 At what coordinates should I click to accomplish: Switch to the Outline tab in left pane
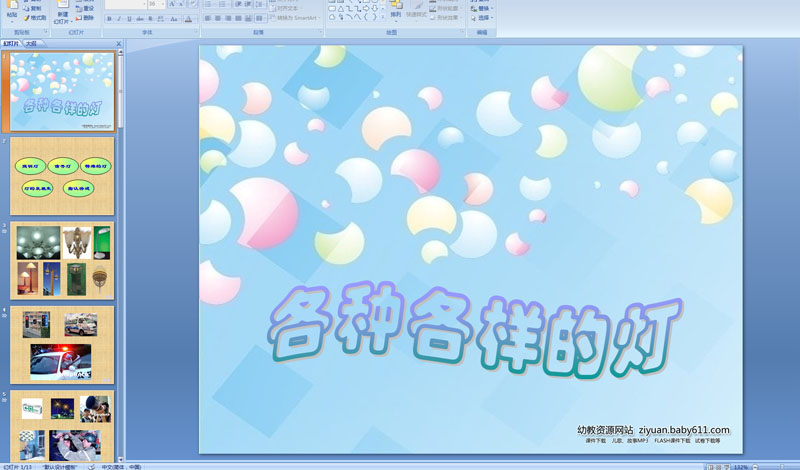(32, 44)
